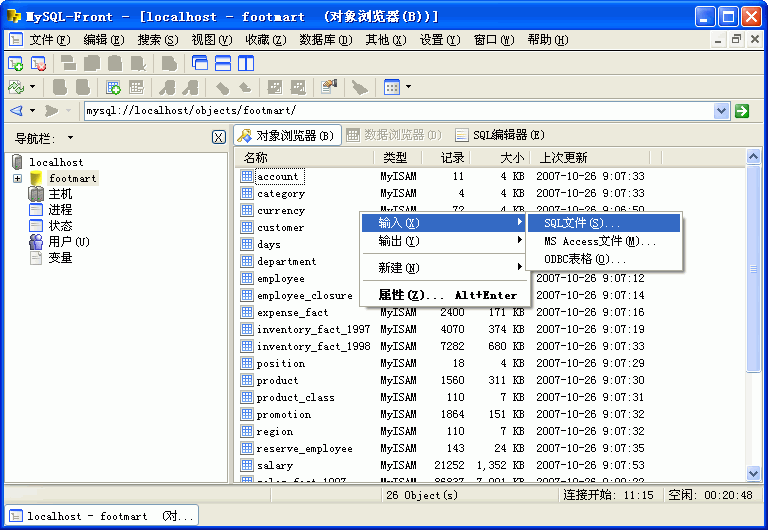
Task: Open the 文件 menu
Action: 49,40
